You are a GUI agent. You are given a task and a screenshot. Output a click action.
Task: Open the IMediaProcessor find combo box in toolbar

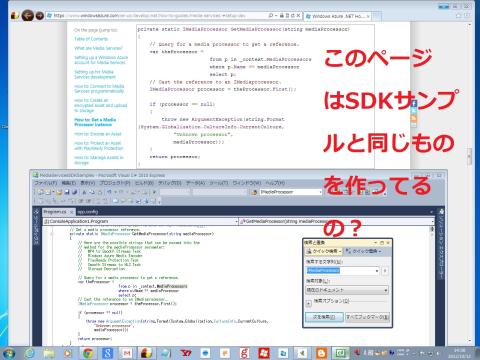pos(291,192)
